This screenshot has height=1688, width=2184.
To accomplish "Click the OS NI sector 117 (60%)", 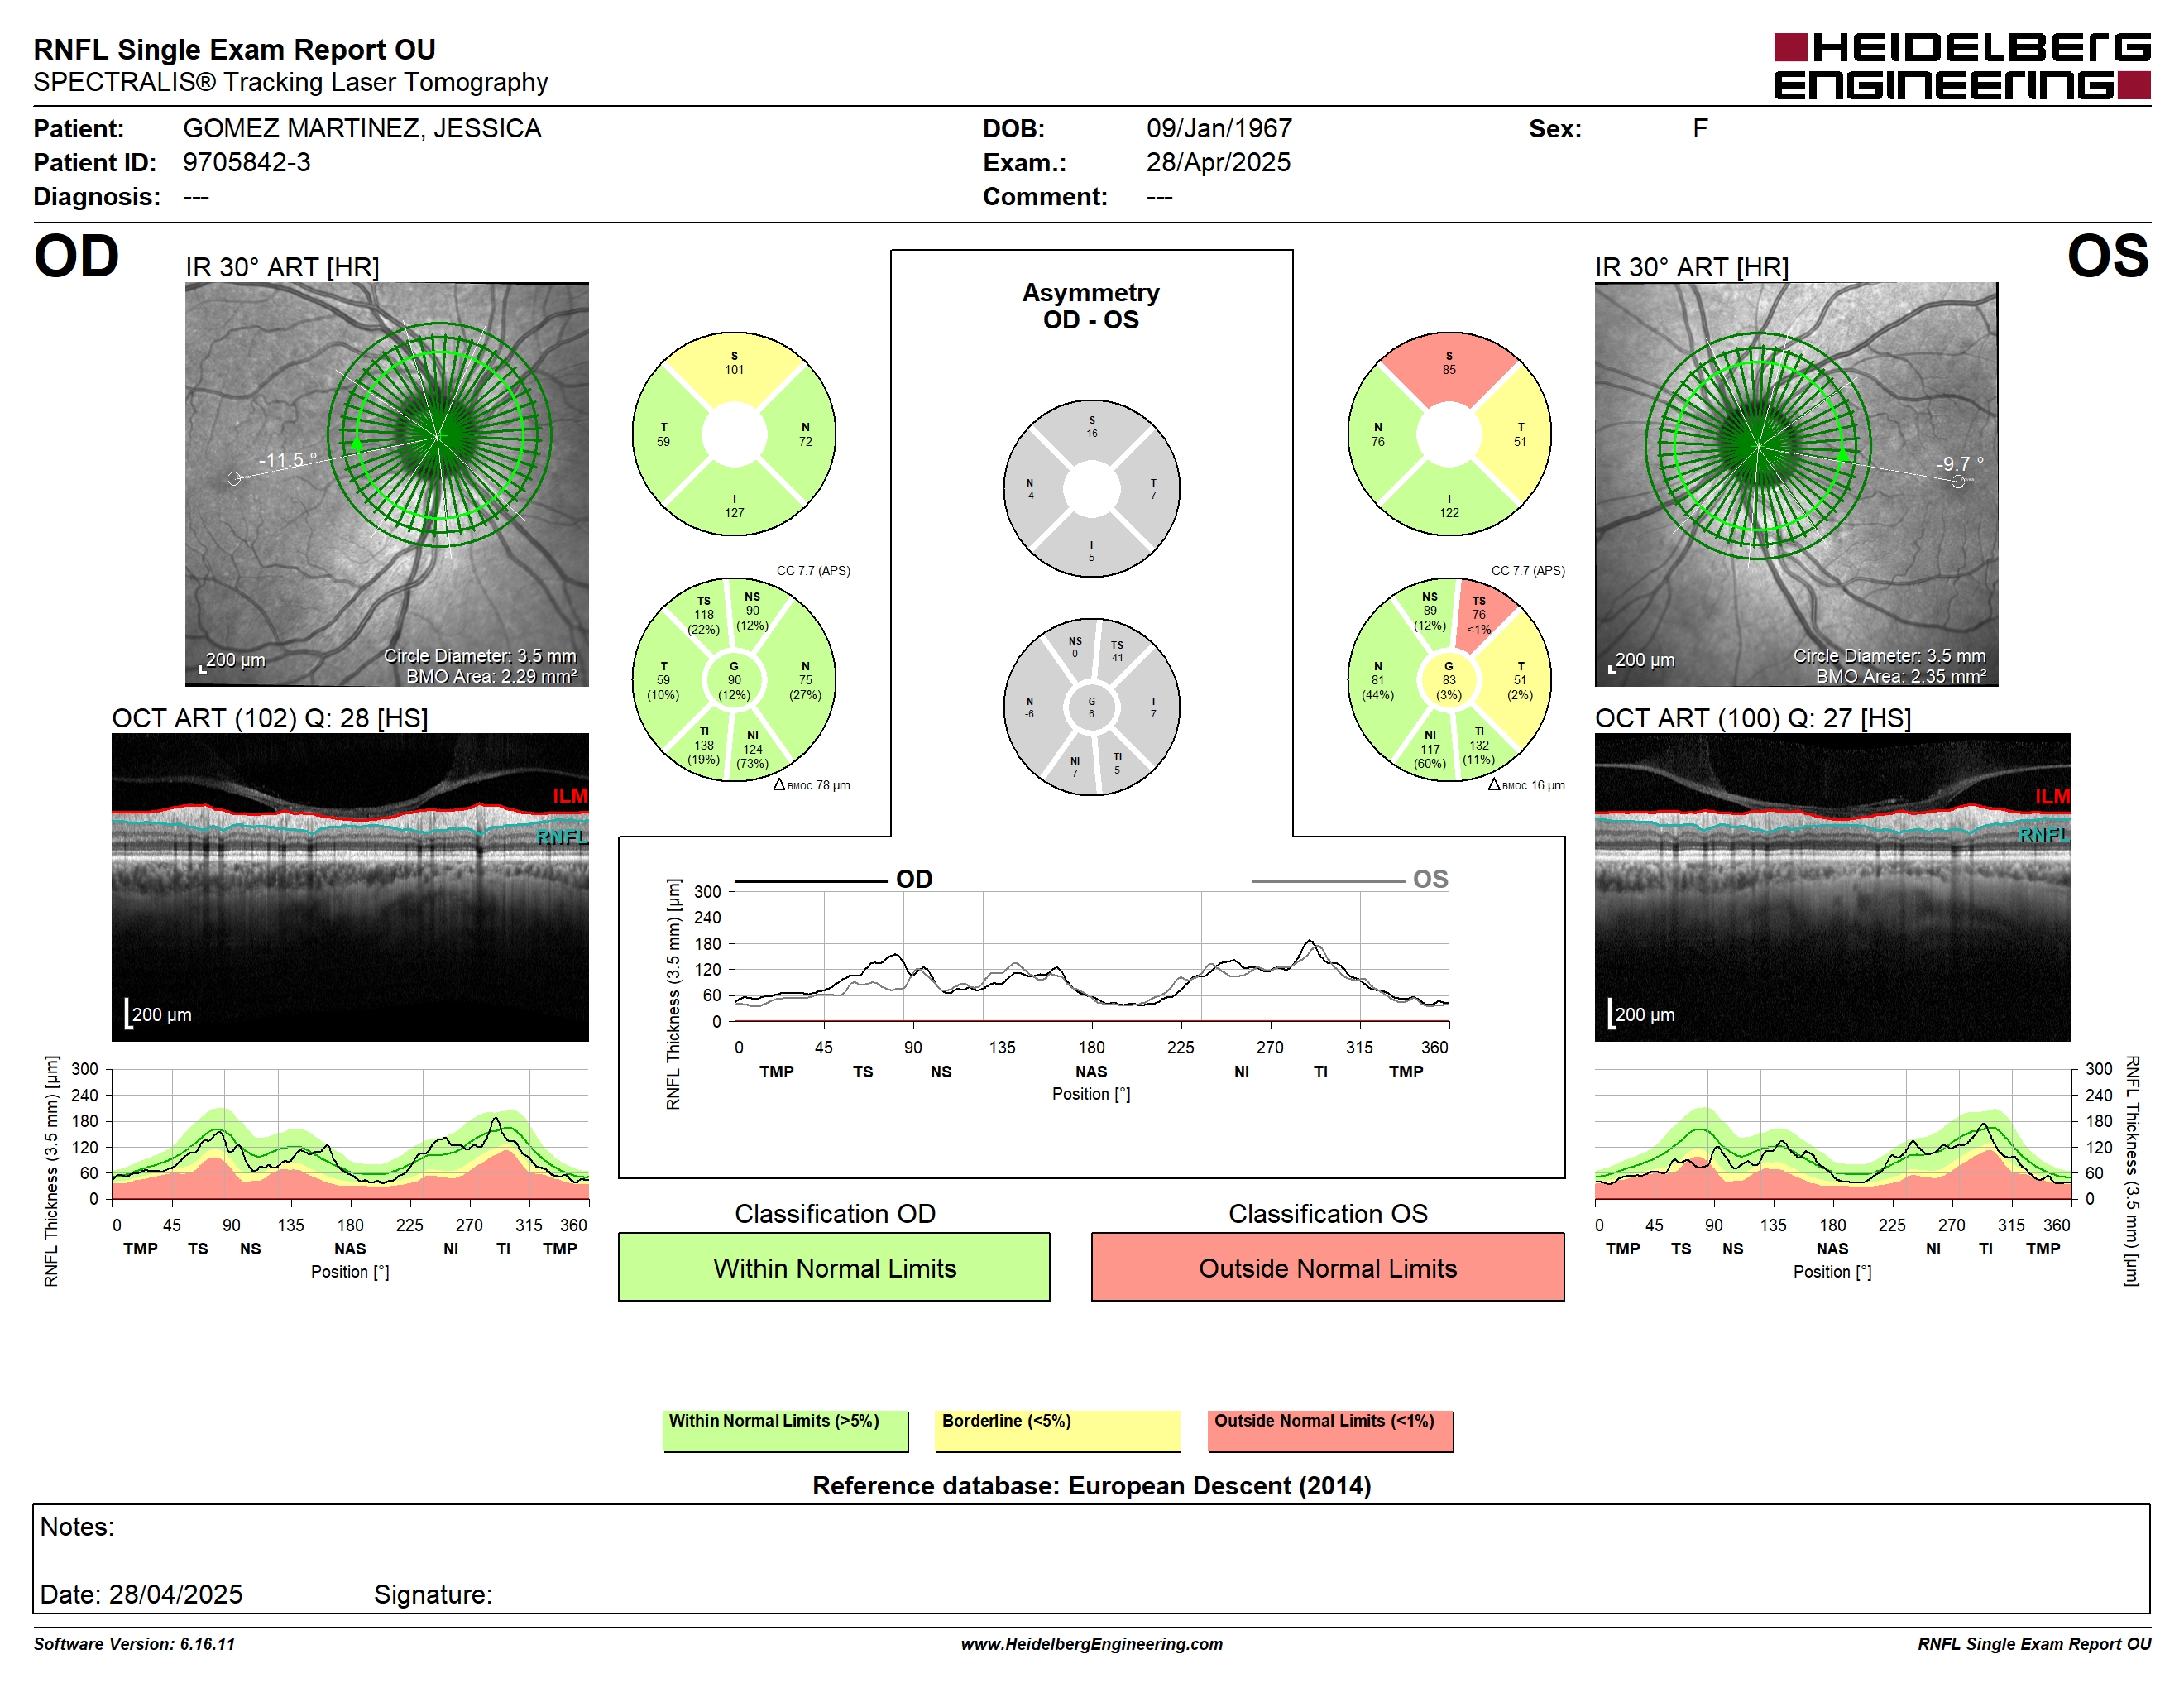I will tap(1430, 750).
